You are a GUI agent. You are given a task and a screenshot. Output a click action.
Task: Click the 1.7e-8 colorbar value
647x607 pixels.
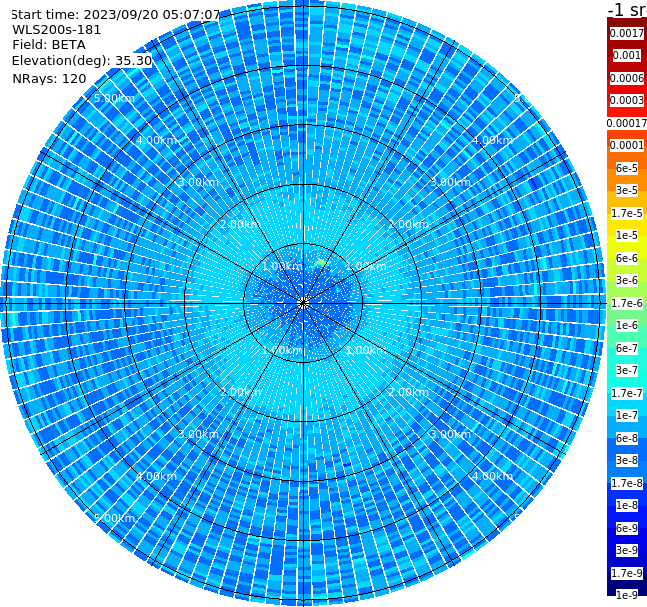627,483
